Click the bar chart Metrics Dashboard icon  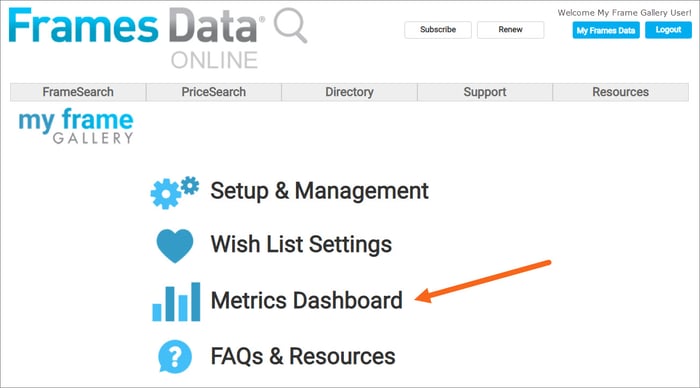pos(176,301)
